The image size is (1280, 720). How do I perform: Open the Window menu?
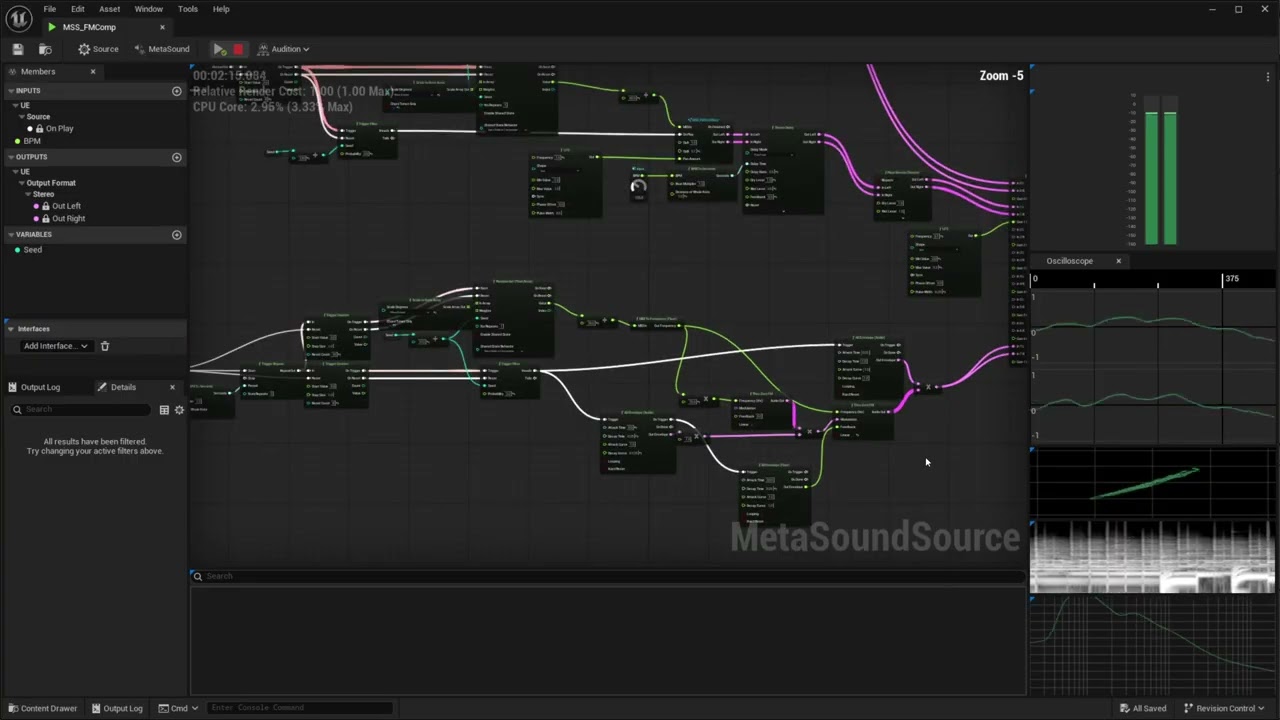coord(148,9)
